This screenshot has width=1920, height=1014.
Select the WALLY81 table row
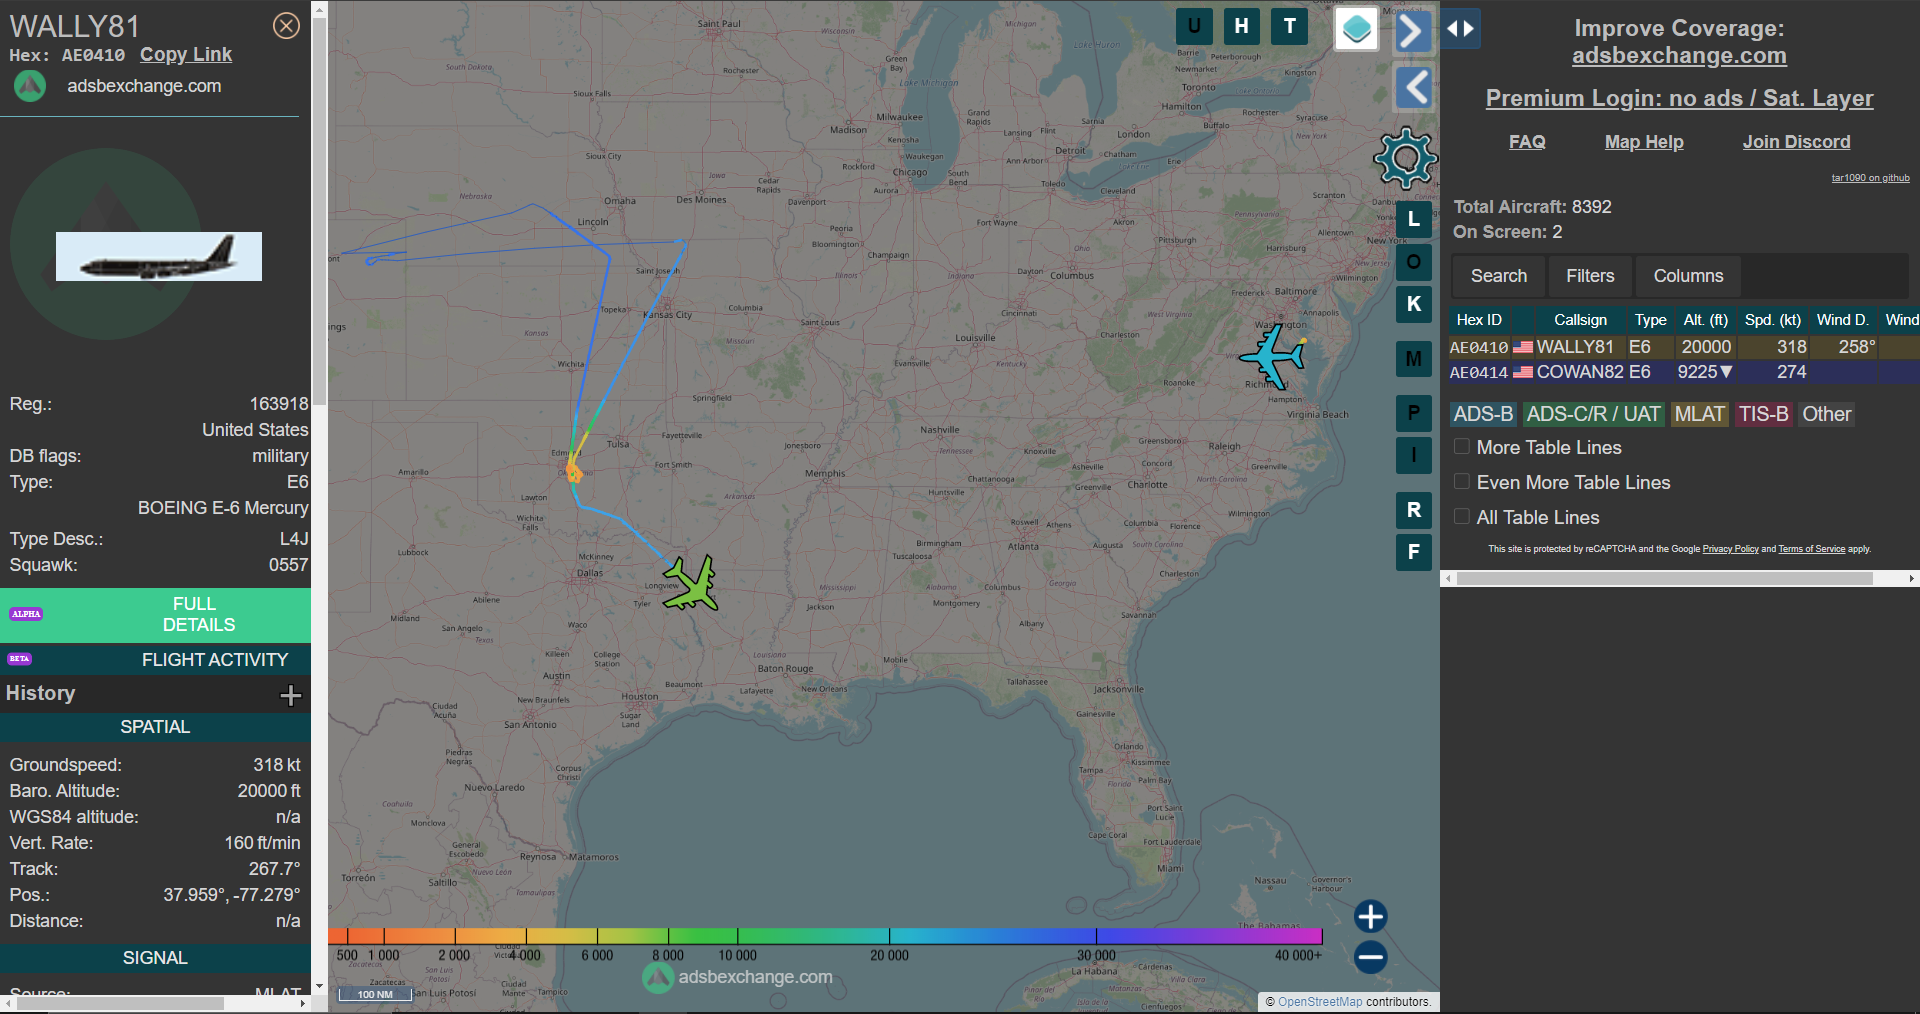(1684, 347)
